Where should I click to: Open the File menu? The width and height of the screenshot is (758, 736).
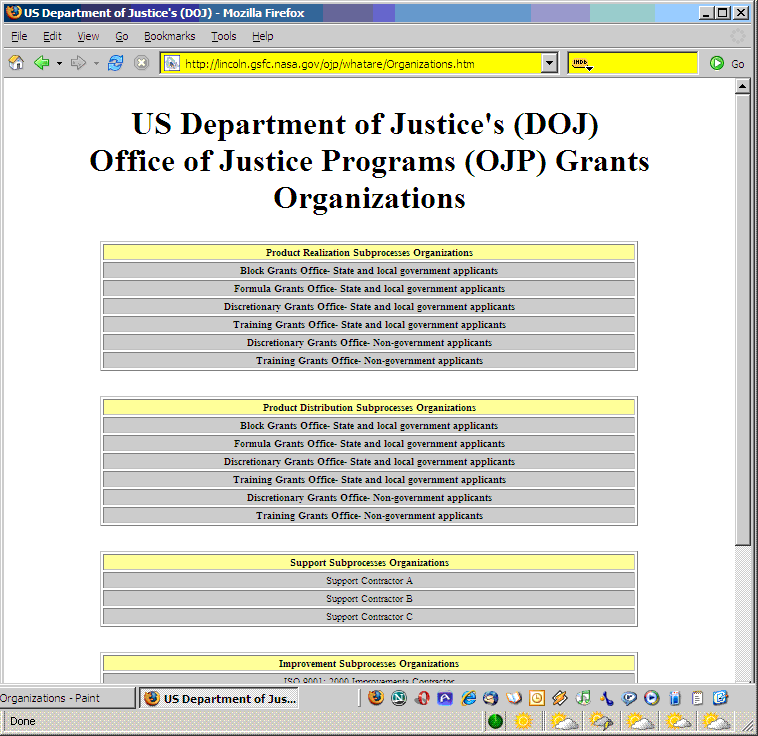(19, 36)
